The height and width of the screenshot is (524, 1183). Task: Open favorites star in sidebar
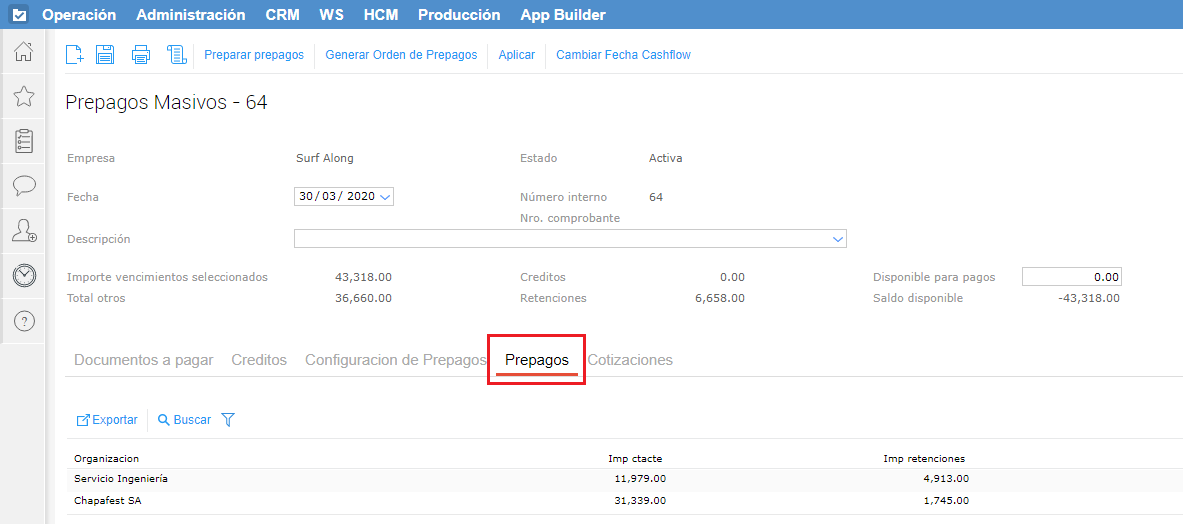[x=24, y=96]
